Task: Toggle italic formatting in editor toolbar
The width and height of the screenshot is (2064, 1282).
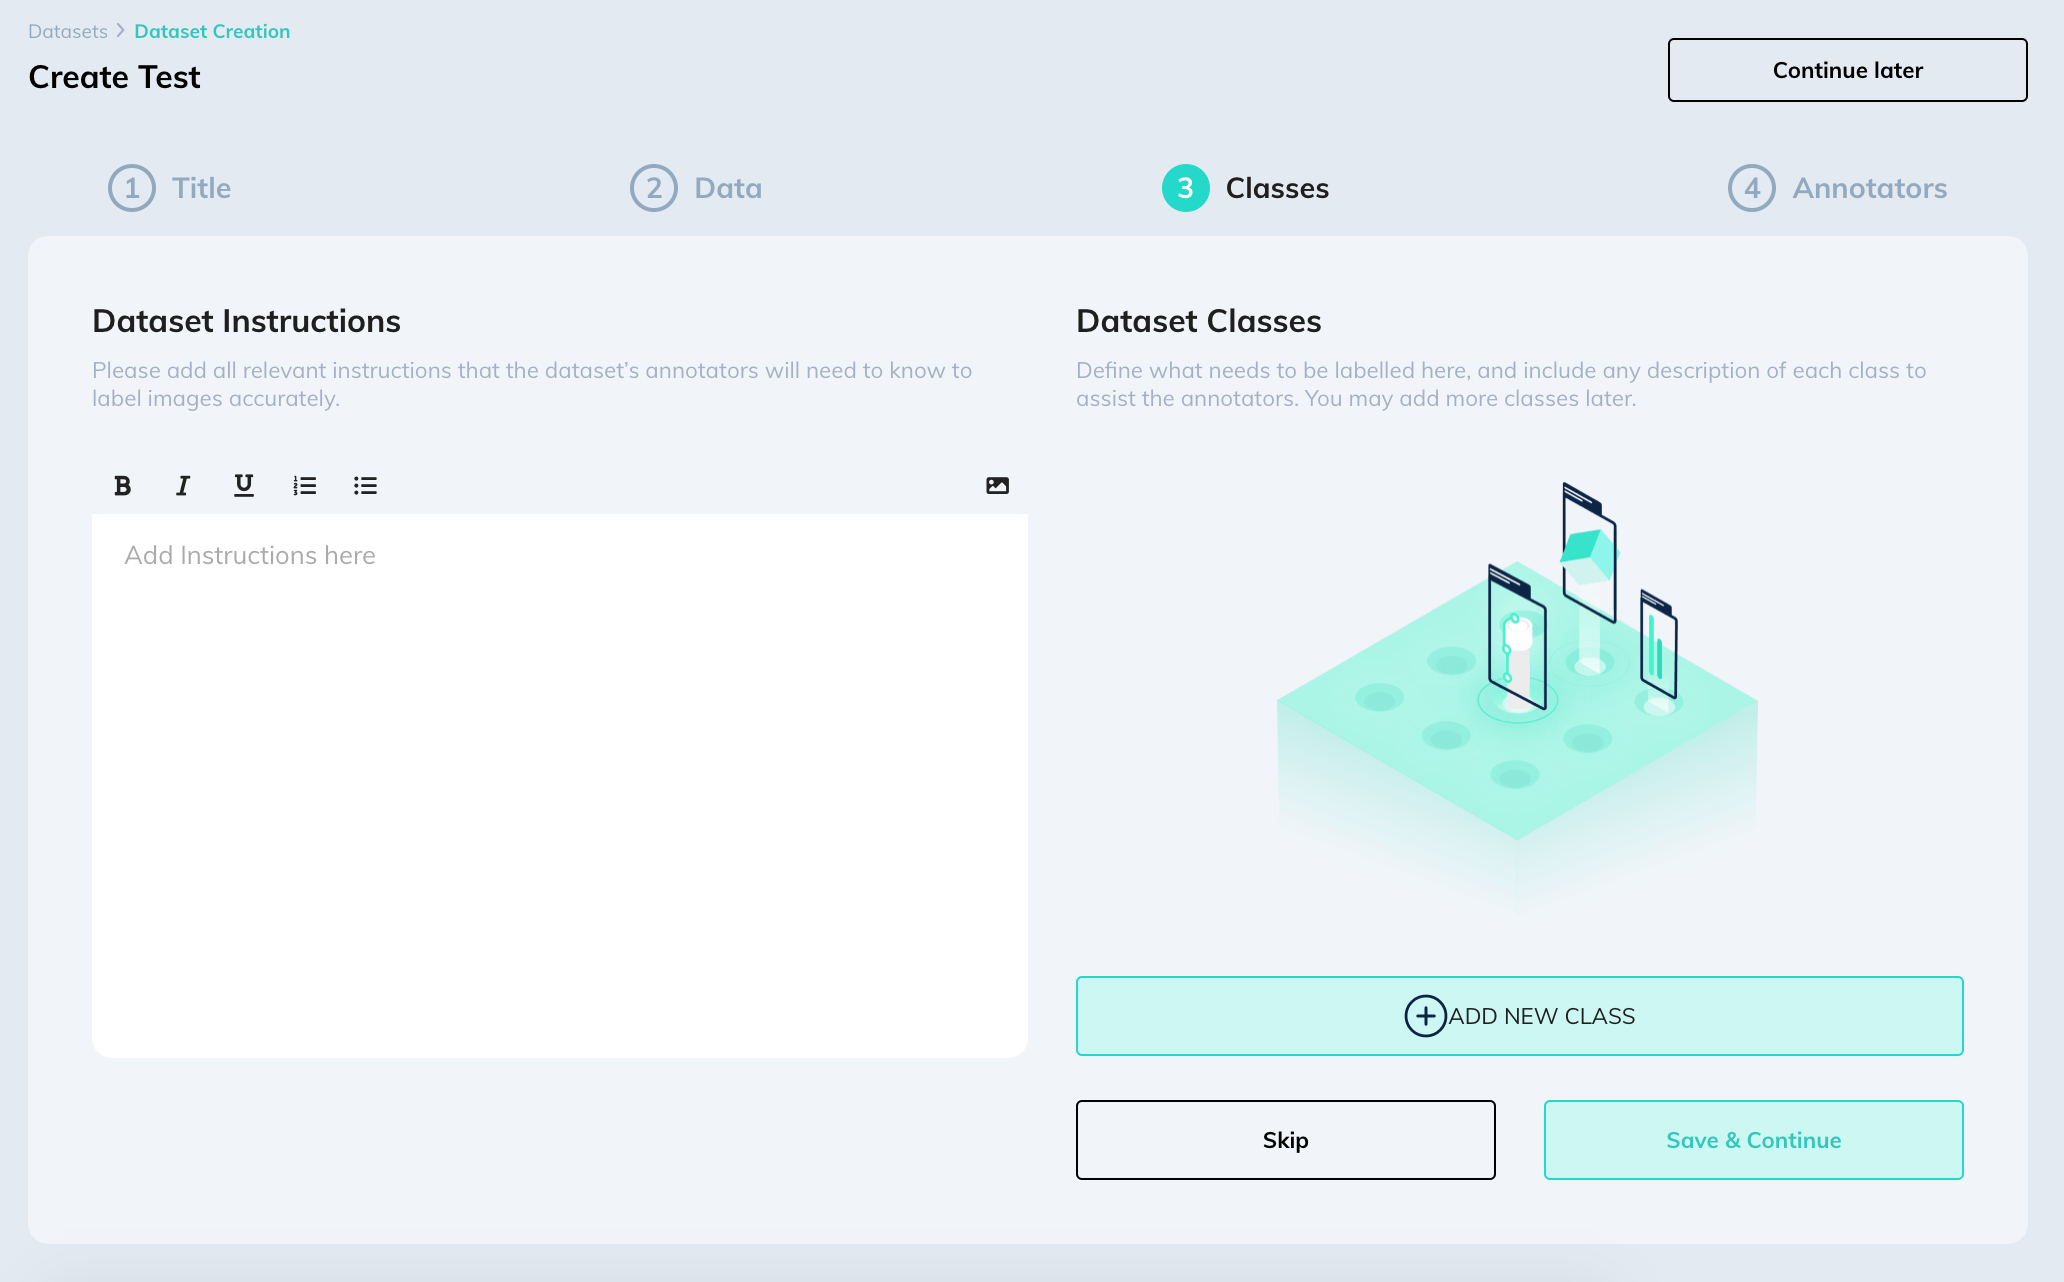Action: tap(183, 486)
